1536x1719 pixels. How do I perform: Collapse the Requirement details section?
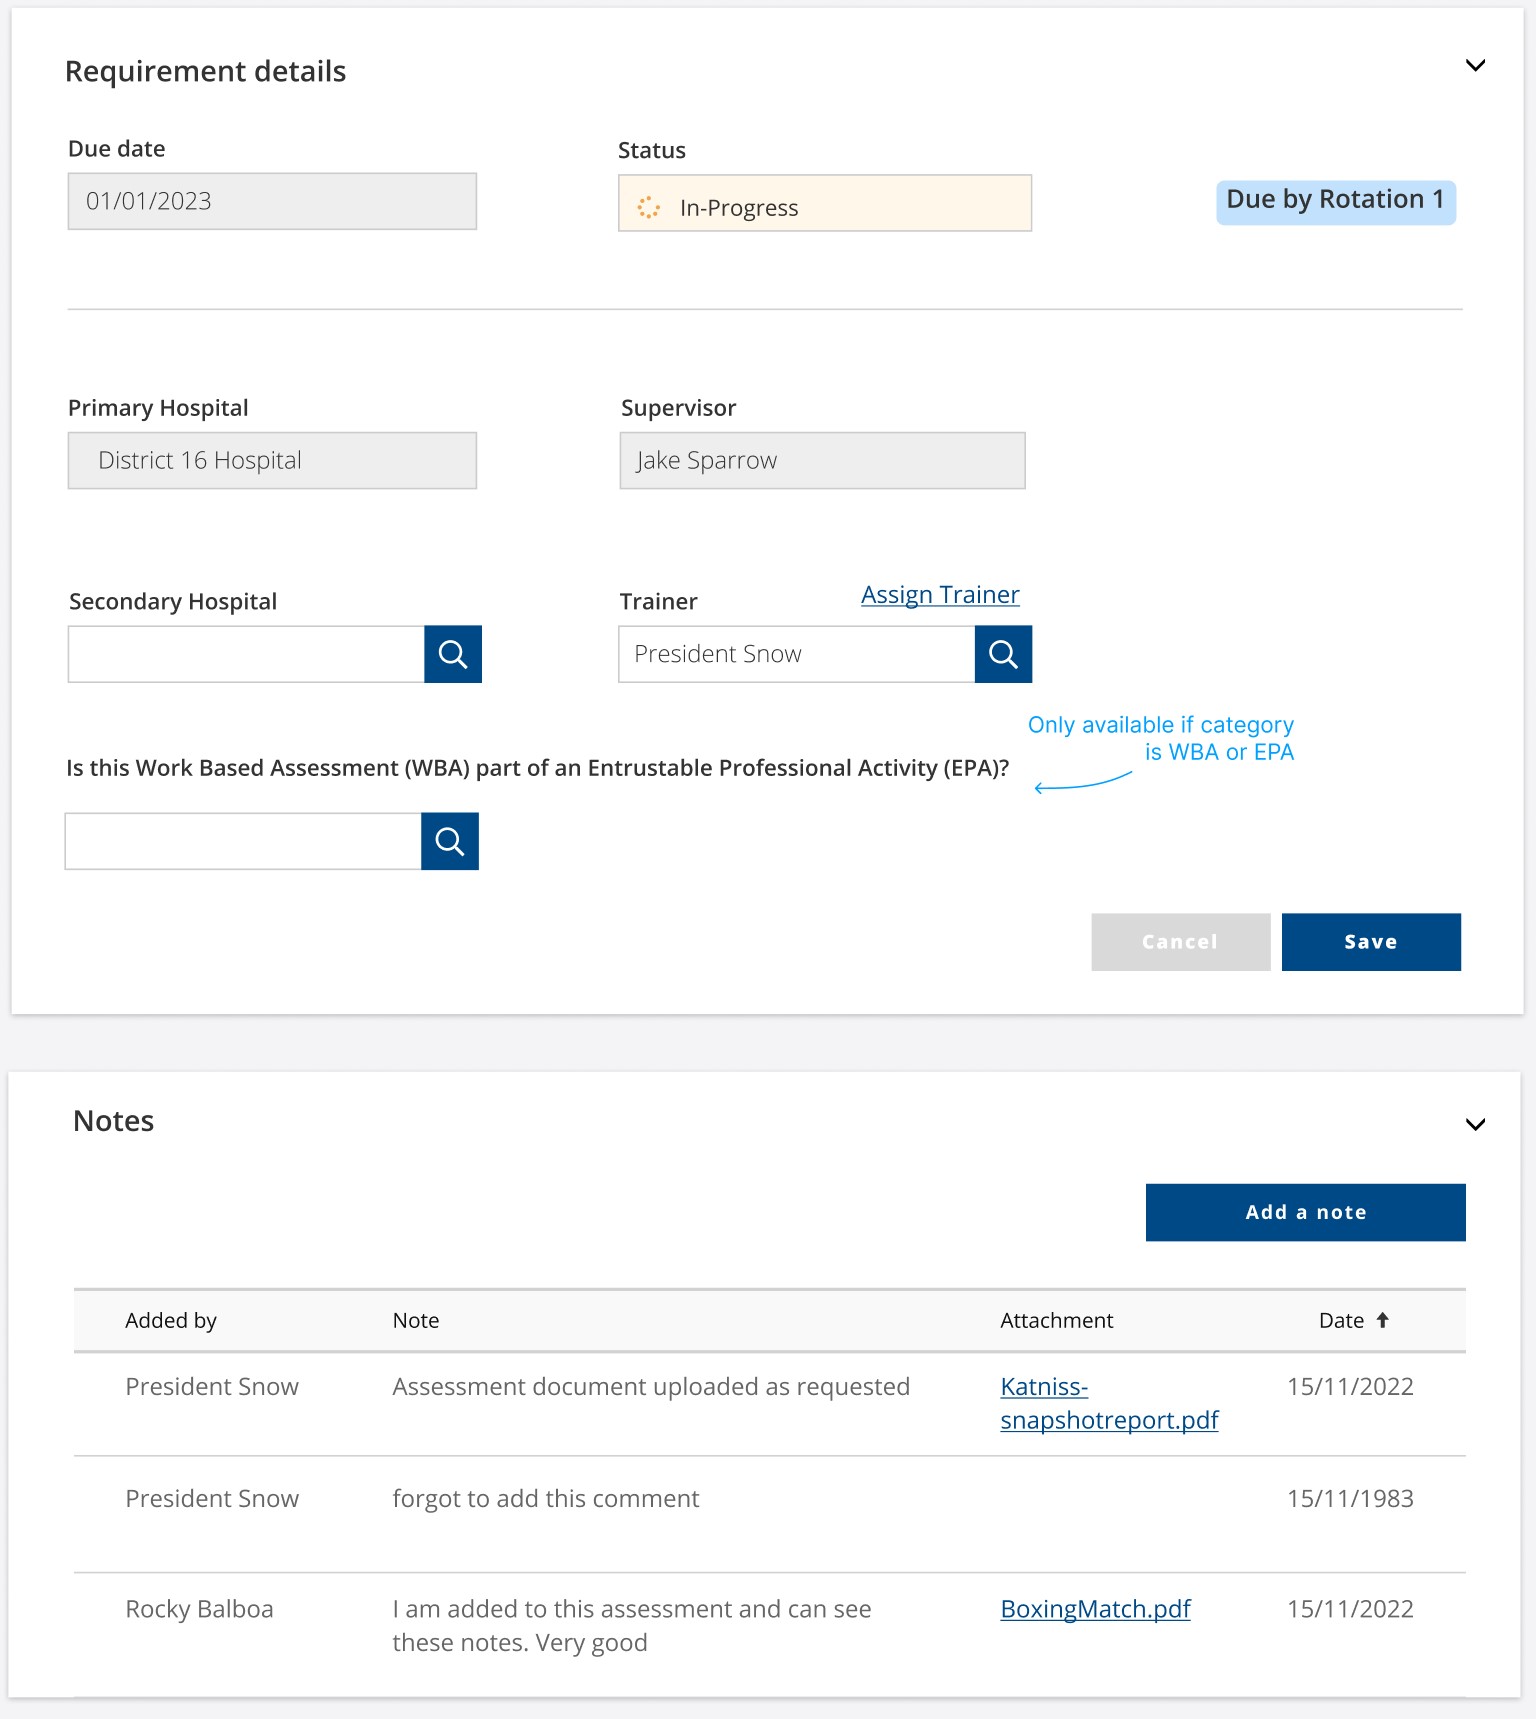click(x=1475, y=66)
